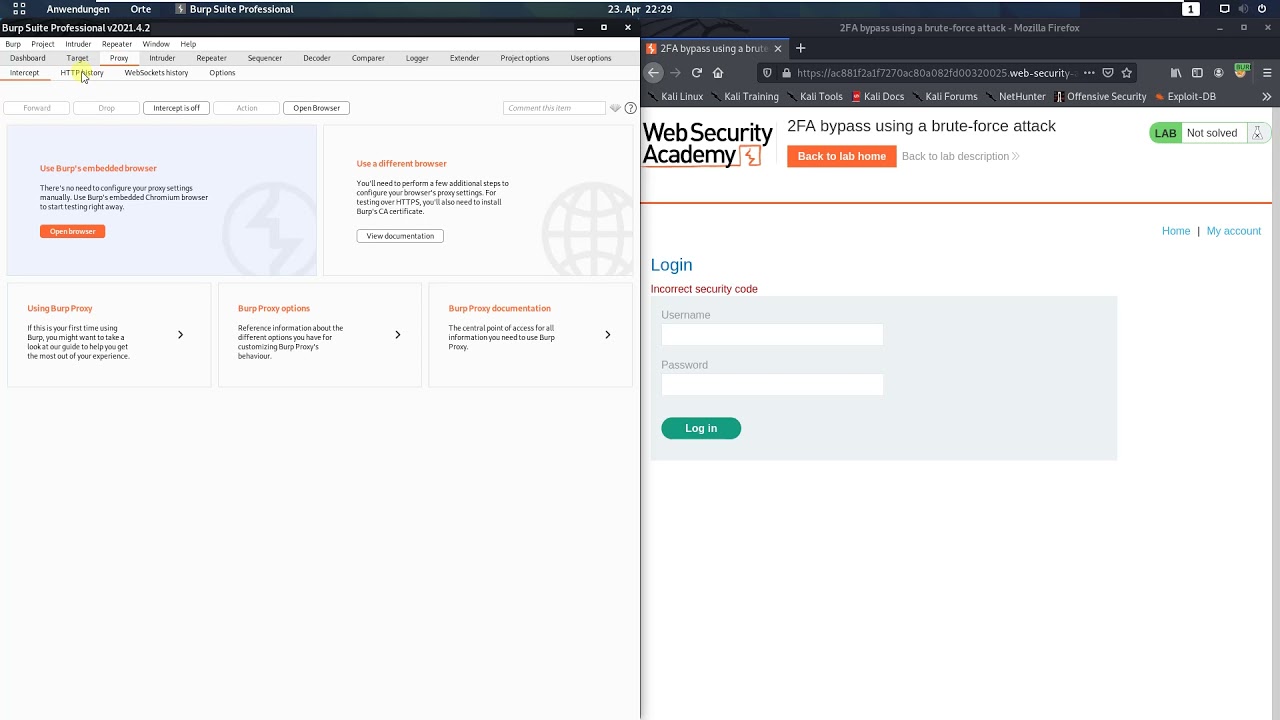Open new Firefox tab with plus
Image resolution: width=1280 pixels, height=720 pixels.
(x=800, y=48)
